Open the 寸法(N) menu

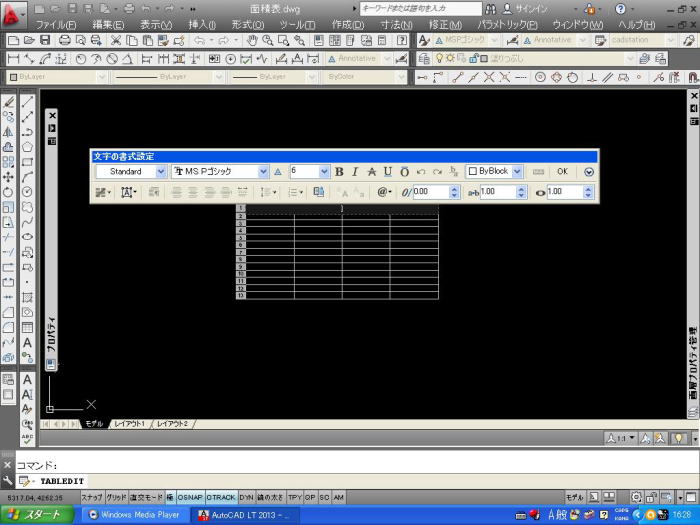pos(396,25)
